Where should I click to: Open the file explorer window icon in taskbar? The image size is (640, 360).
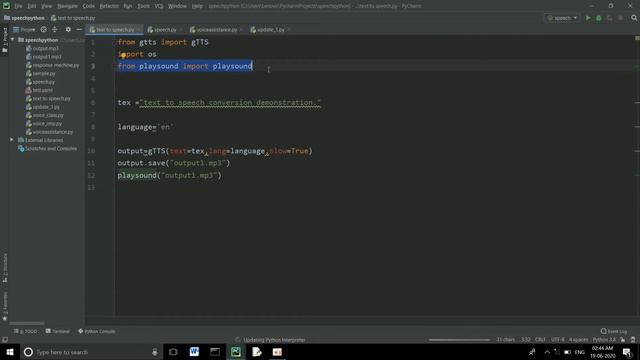215,352
